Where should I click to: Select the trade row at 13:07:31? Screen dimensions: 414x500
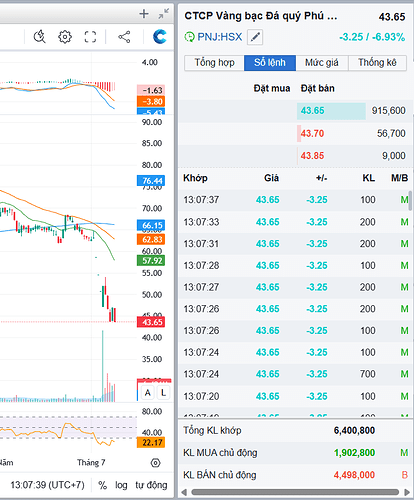(x=294, y=244)
